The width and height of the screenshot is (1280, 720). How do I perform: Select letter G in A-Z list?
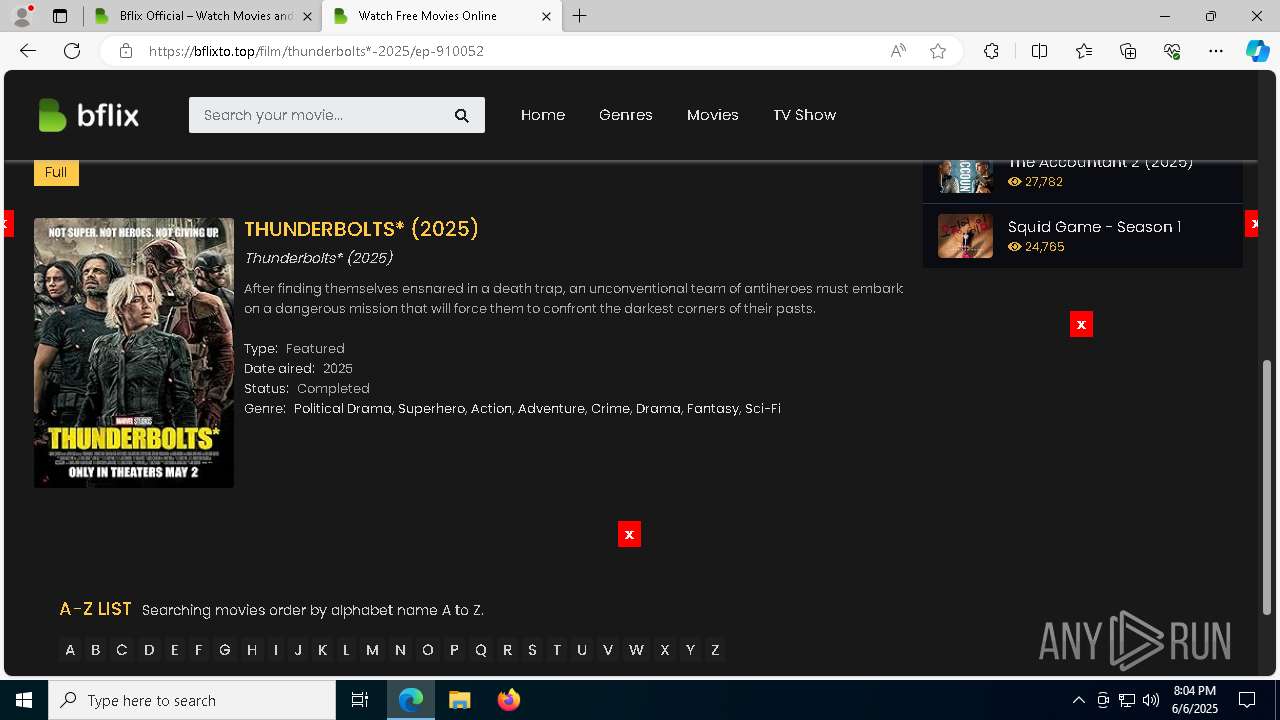[x=225, y=650]
